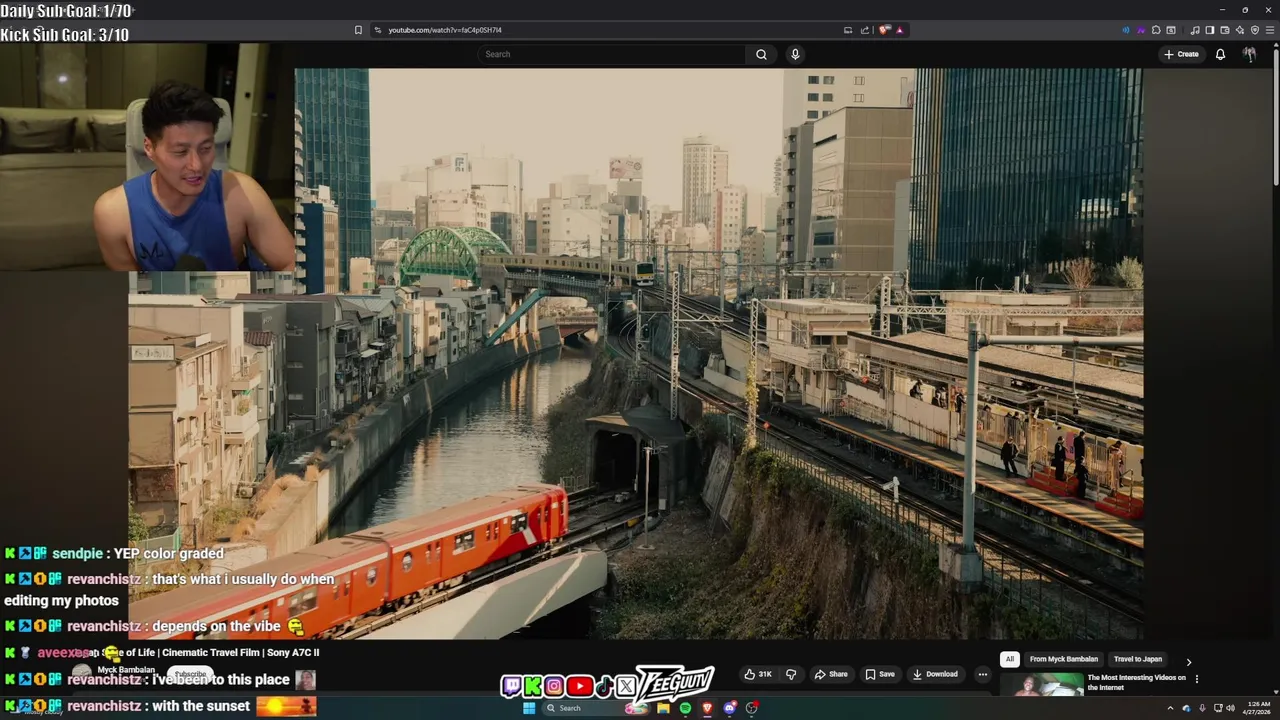Viewport: 1280px width, 720px height.
Task: Open Spotify from the taskbar
Action: coord(685,708)
